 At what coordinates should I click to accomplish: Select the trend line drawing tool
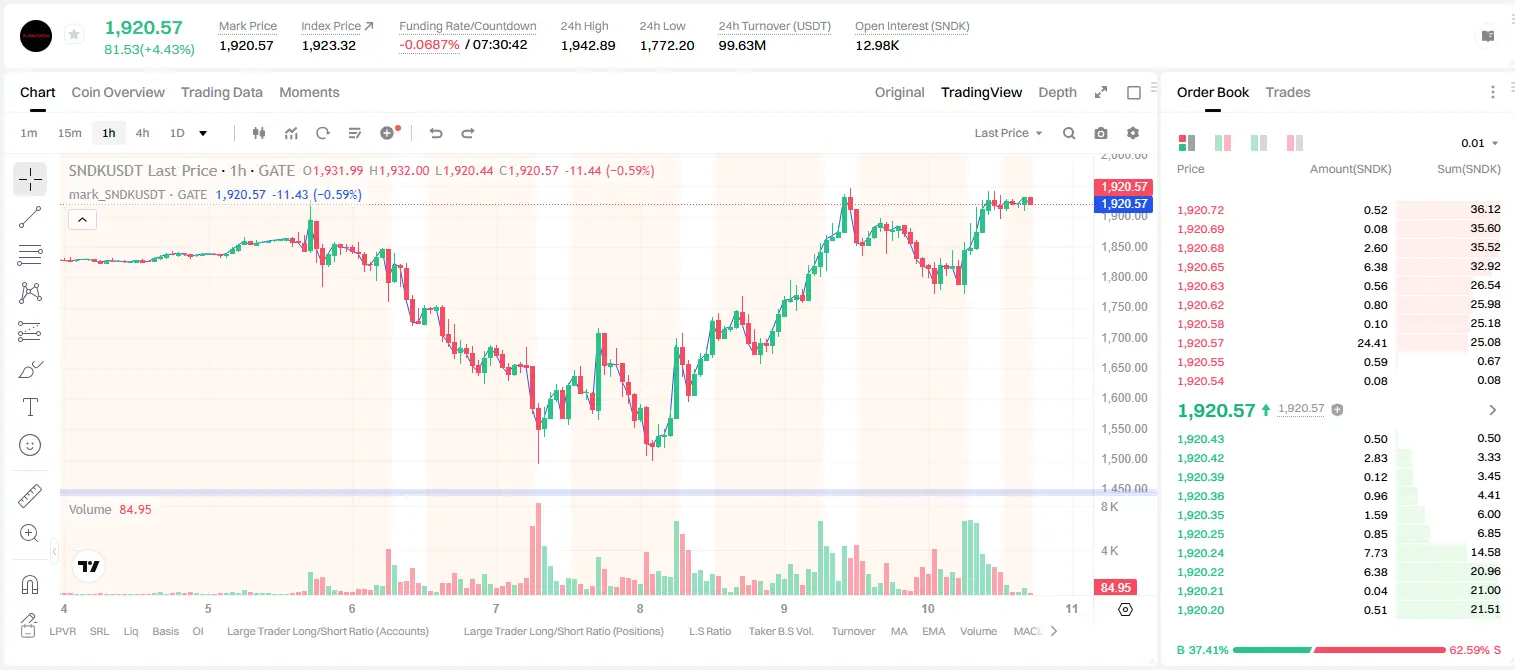(30, 217)
